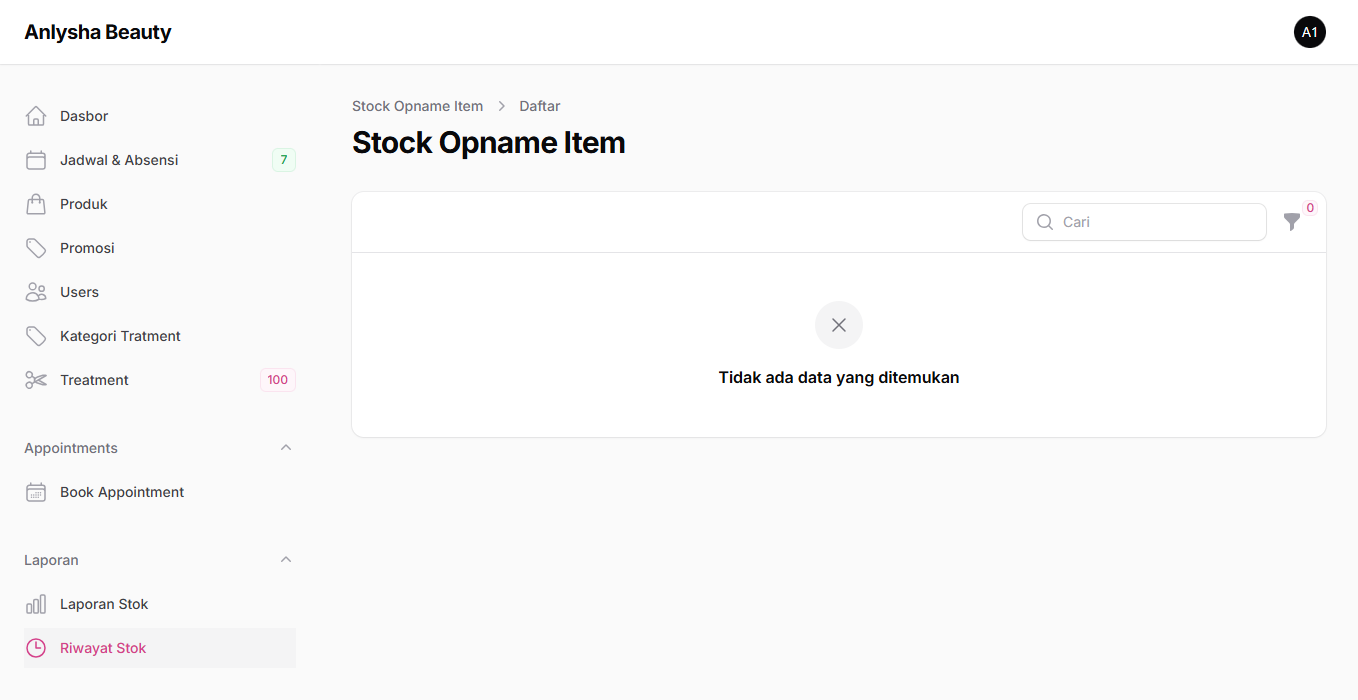1358x700 pixels.
Task: Click the Produk shopping bag icon
Action: [x=36, y=204]
